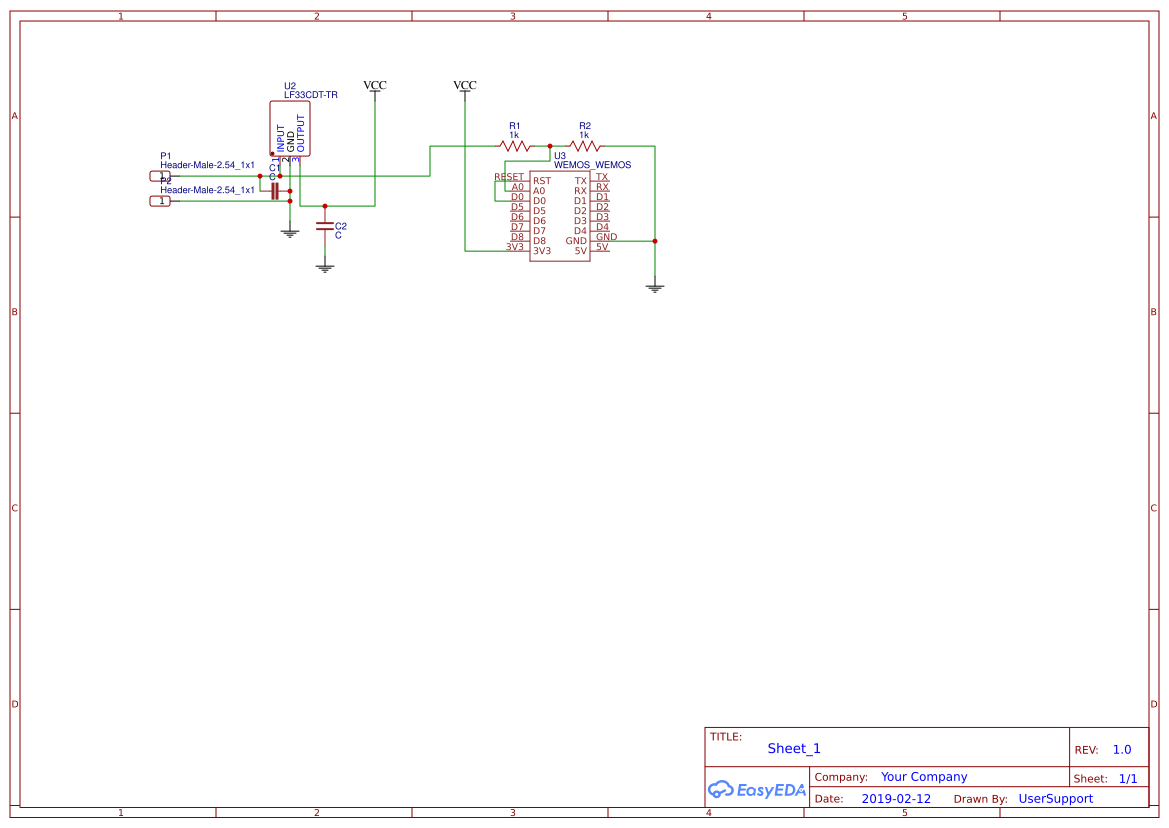Select the REV 1.0 value
Viewport: 1169px width, 828px height.
click(x=1122, y=750)
